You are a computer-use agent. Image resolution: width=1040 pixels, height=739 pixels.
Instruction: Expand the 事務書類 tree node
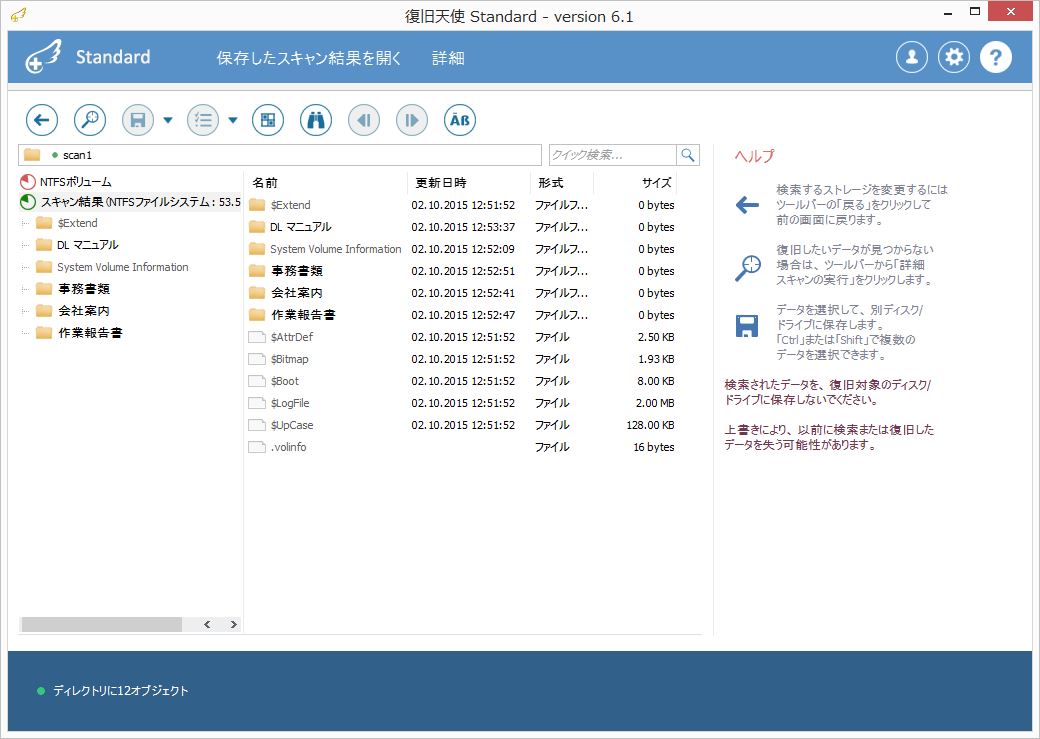click(26, 289)
